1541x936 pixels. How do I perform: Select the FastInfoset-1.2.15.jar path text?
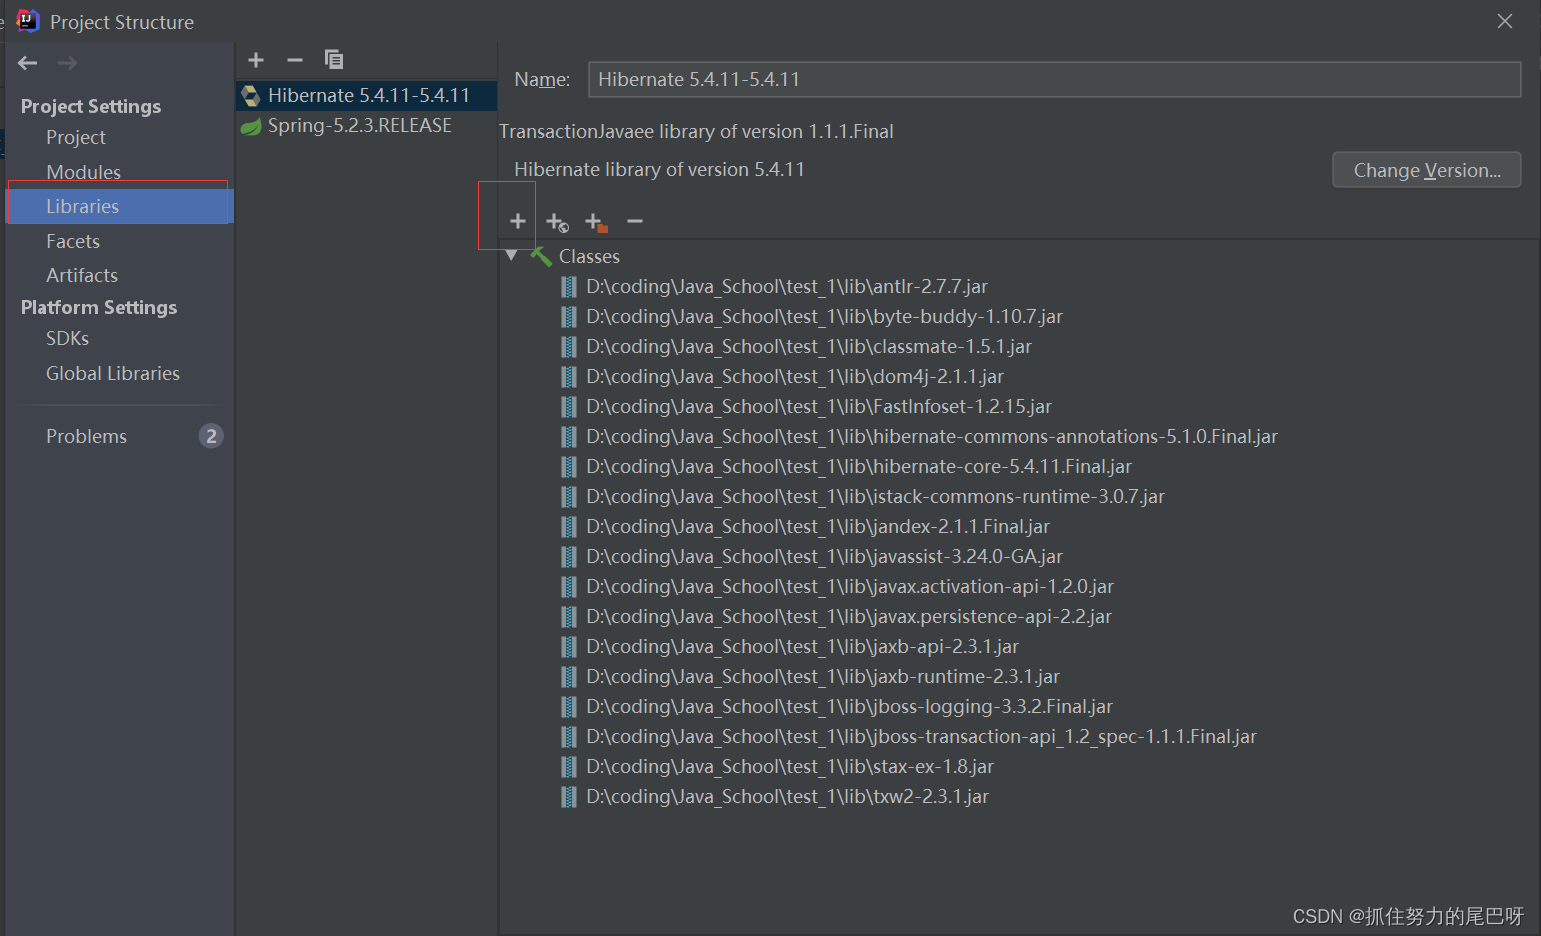pos(819,407)
